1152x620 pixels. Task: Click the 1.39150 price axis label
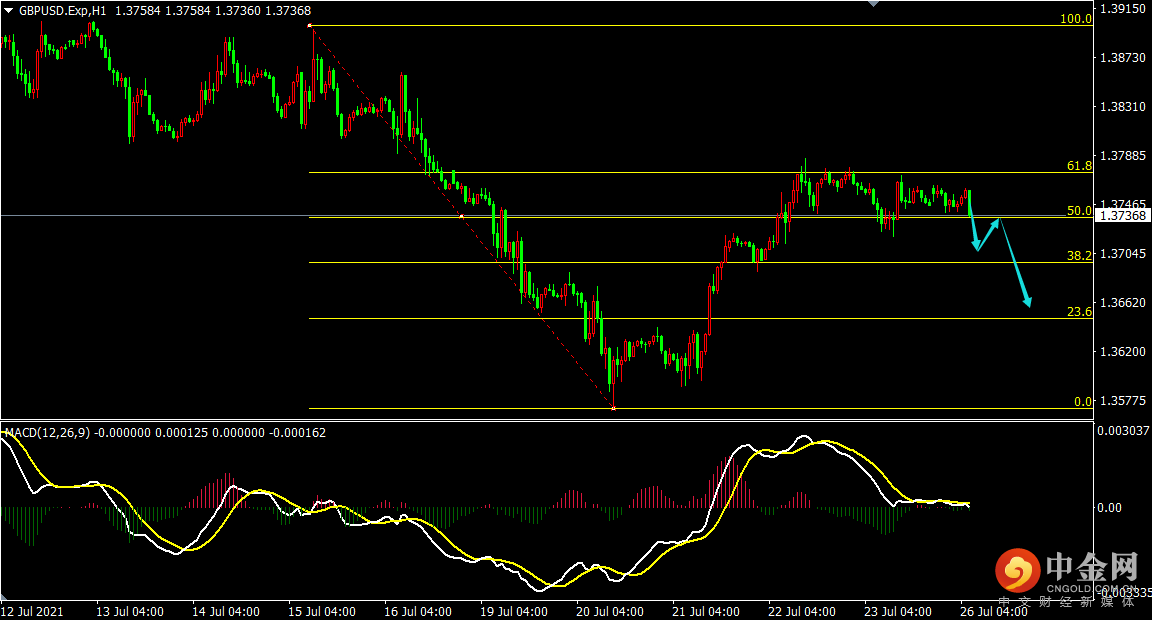(1123, 9)
